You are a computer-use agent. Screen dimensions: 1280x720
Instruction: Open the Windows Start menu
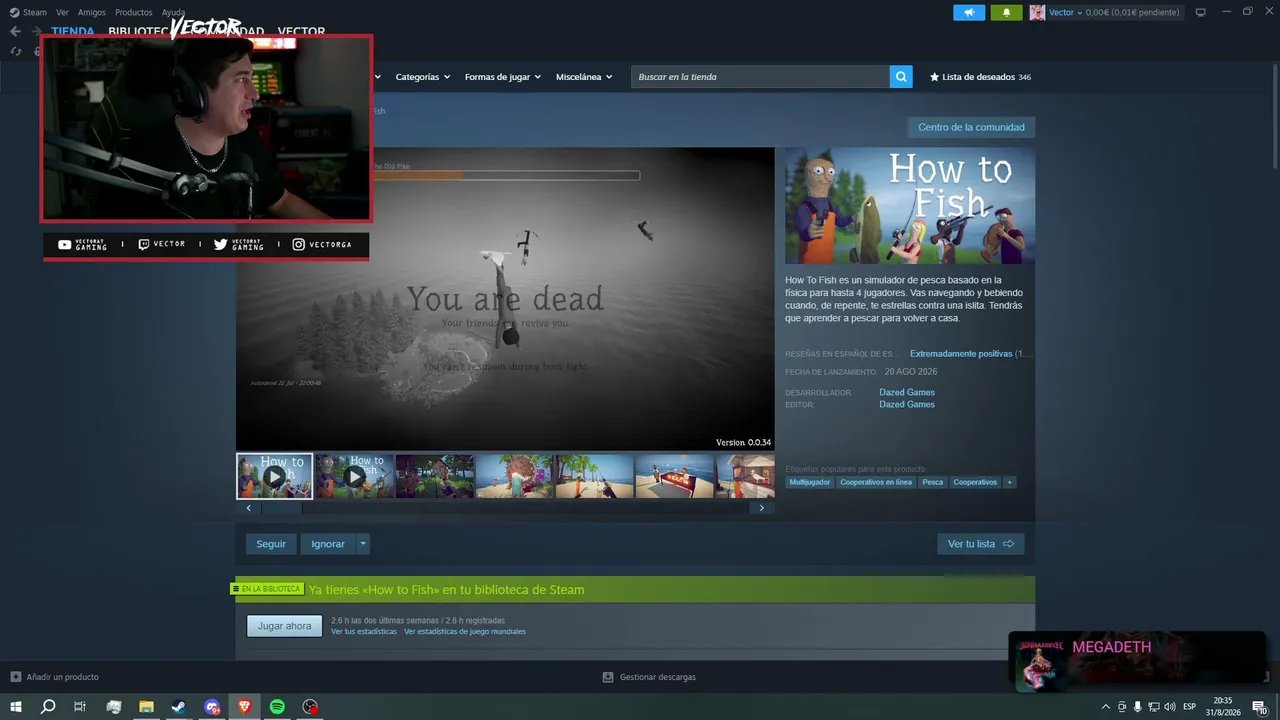15,707
